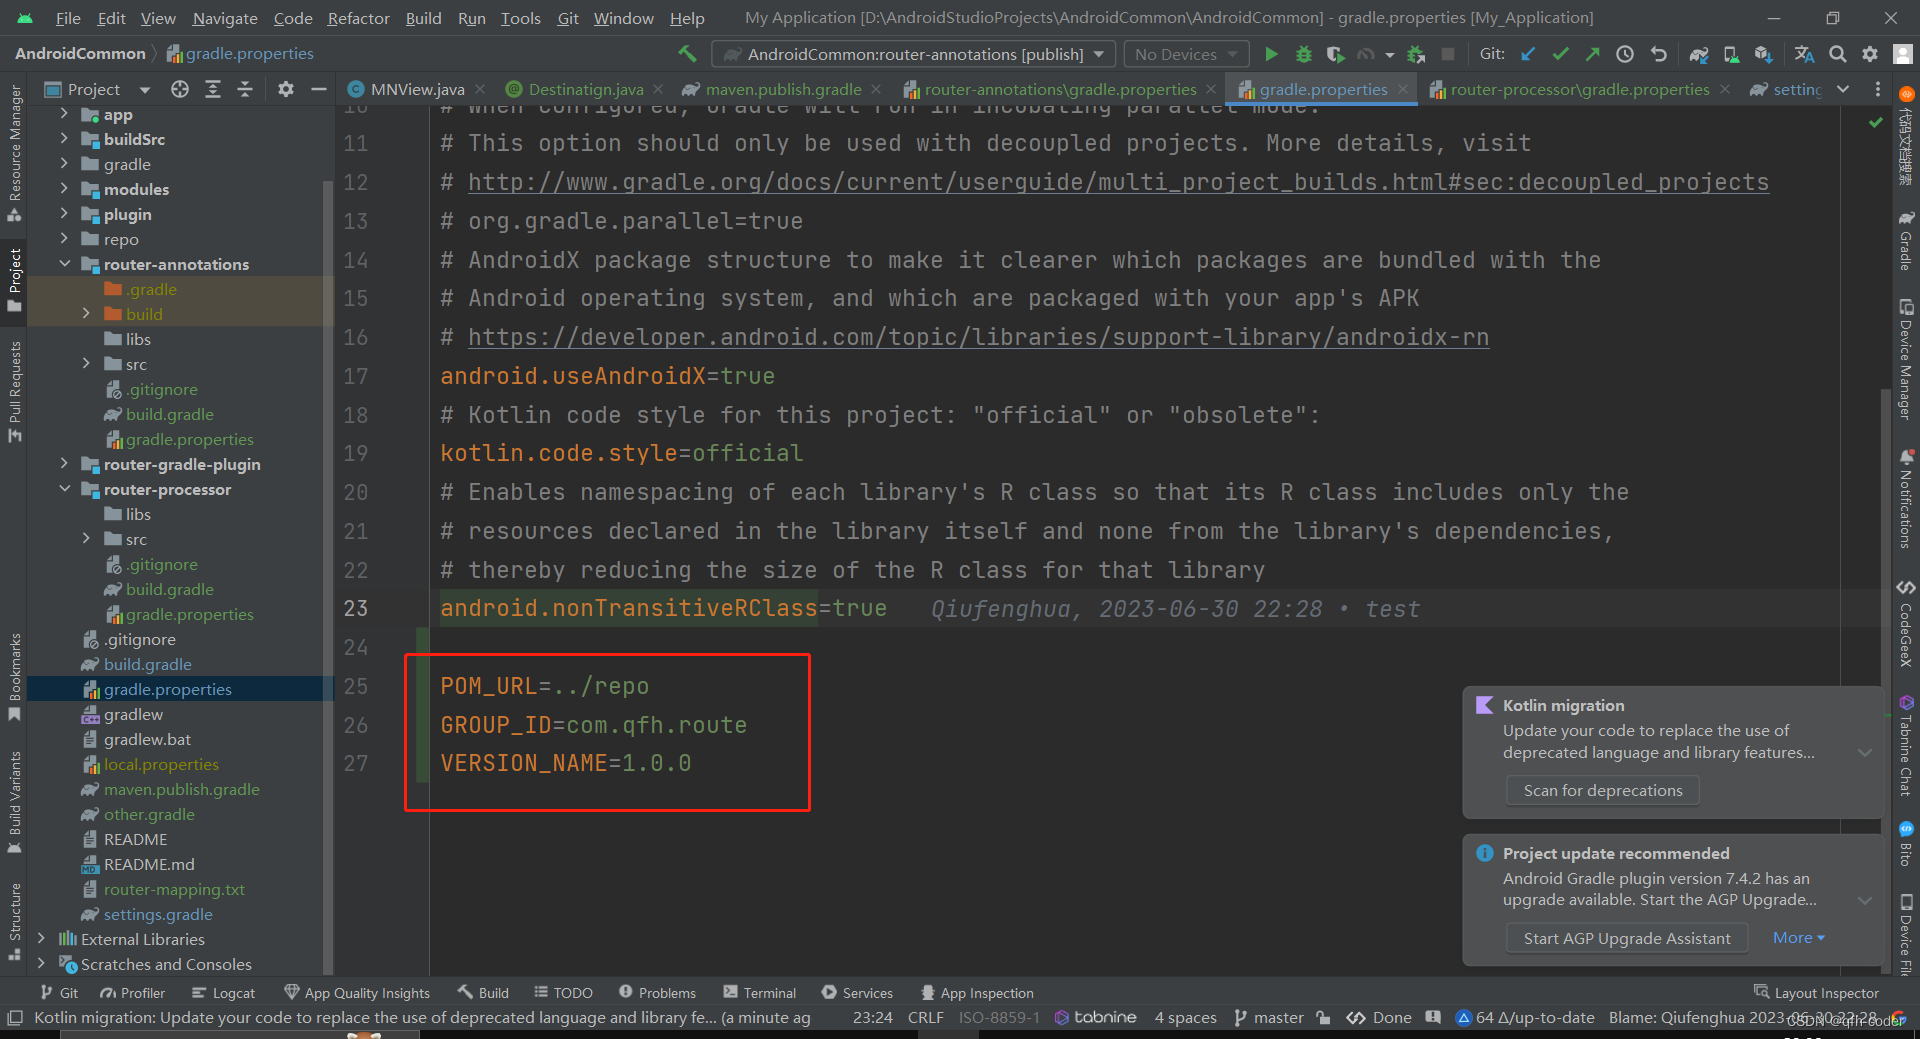This screenshot has height=1039, width=1920.
Task: Toggle tool window bars icon bottom-left corner
Action: coord(14,1018)
